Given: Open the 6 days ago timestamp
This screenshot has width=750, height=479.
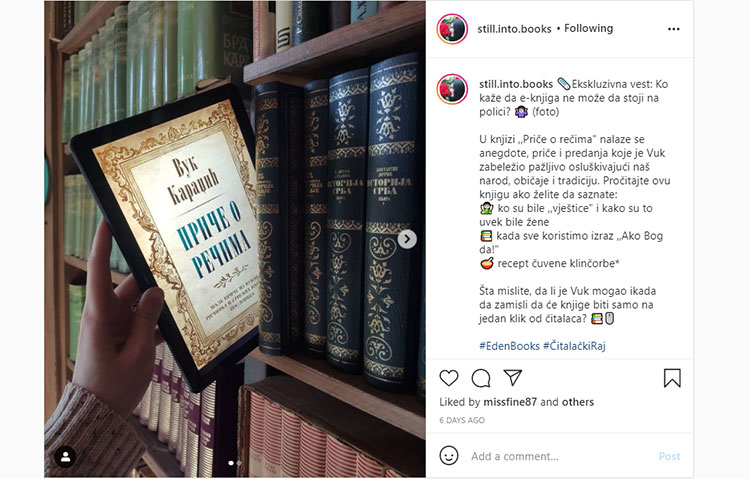Looking at the screenshot, I should coord(462,420).
